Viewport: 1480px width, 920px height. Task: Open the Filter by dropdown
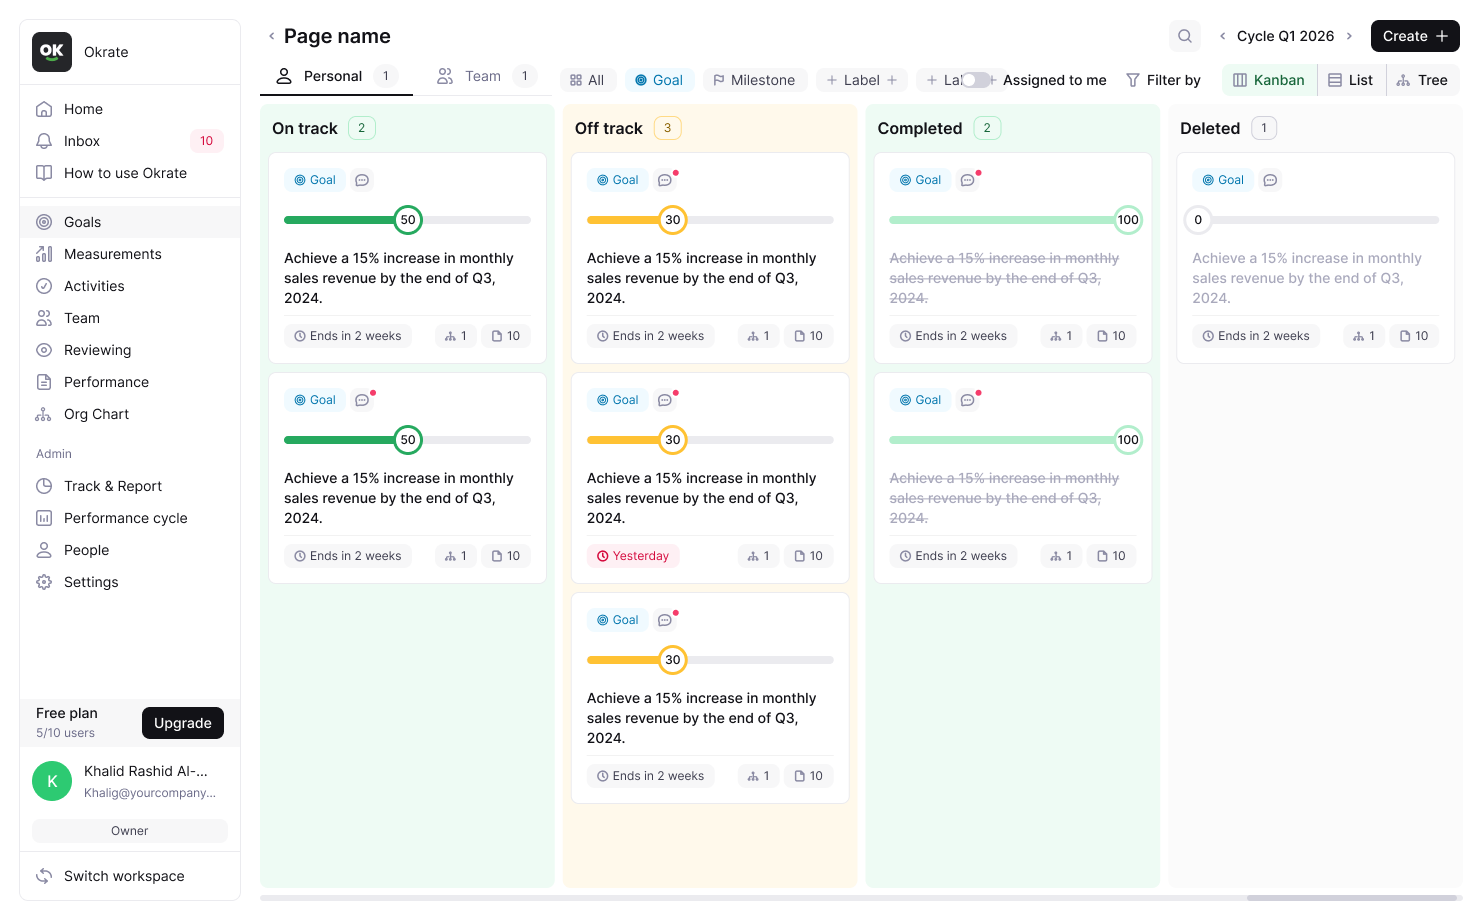coord(1163,80)
